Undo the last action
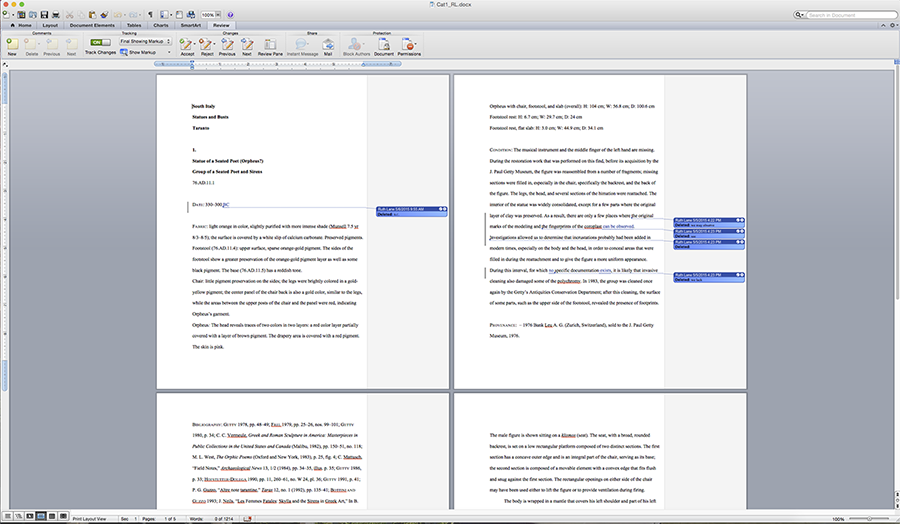This screenshot has height=524, width=900. point(118,14)
